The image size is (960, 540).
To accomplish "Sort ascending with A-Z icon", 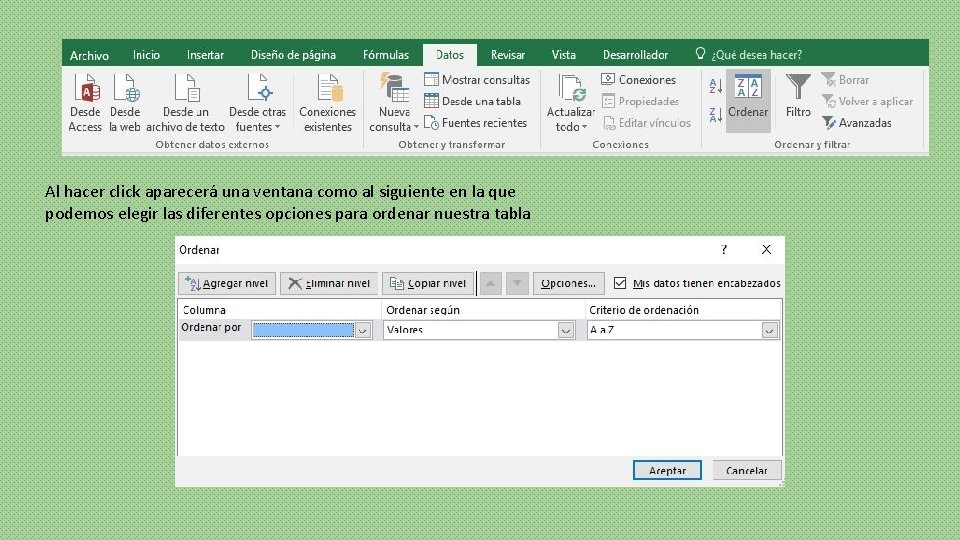I will [715, 86].
